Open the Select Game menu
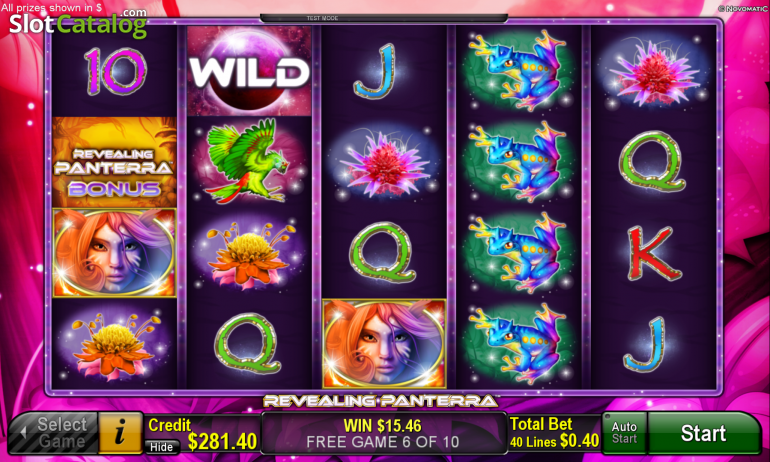Viewport: 770px width, 462px height. [53, 433]
